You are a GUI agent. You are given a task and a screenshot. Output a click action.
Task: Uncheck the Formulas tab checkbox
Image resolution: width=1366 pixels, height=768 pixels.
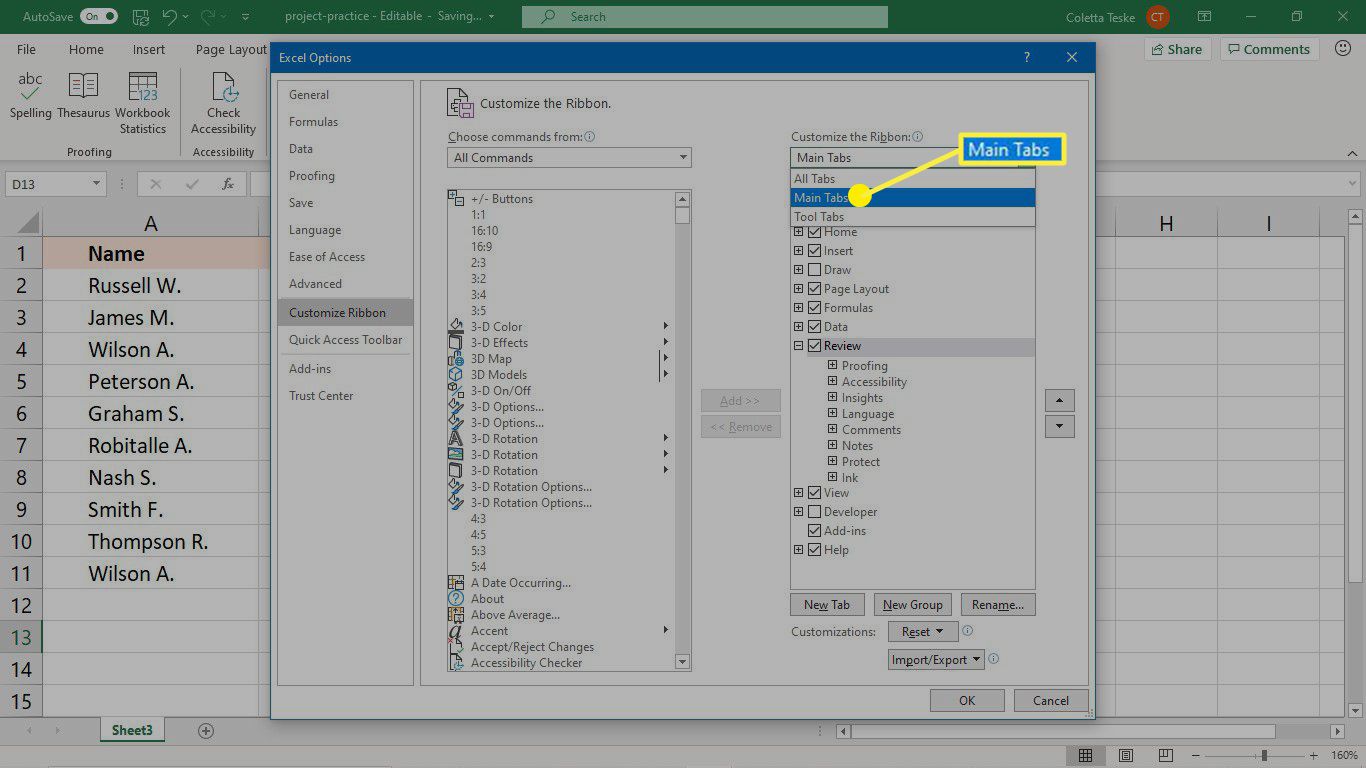coord(814,308)
